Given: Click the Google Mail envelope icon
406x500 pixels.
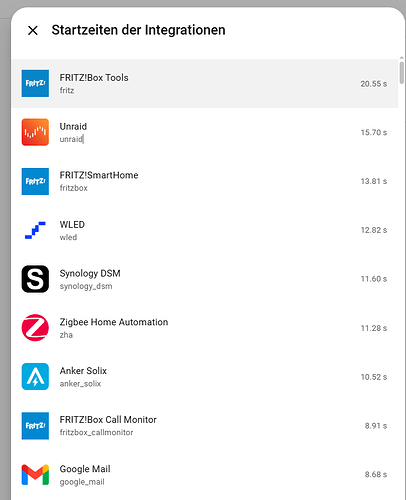Looking at the screenshot, I should (35, 475).
